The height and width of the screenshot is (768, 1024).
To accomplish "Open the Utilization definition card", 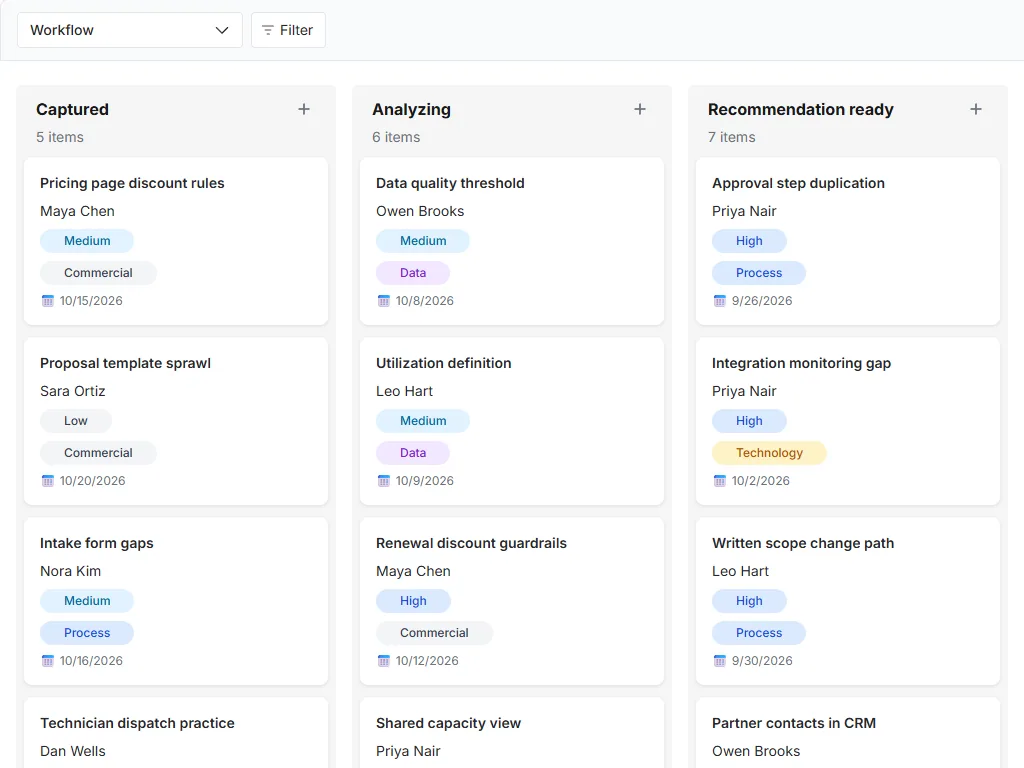I will click(x=512, y=421).
